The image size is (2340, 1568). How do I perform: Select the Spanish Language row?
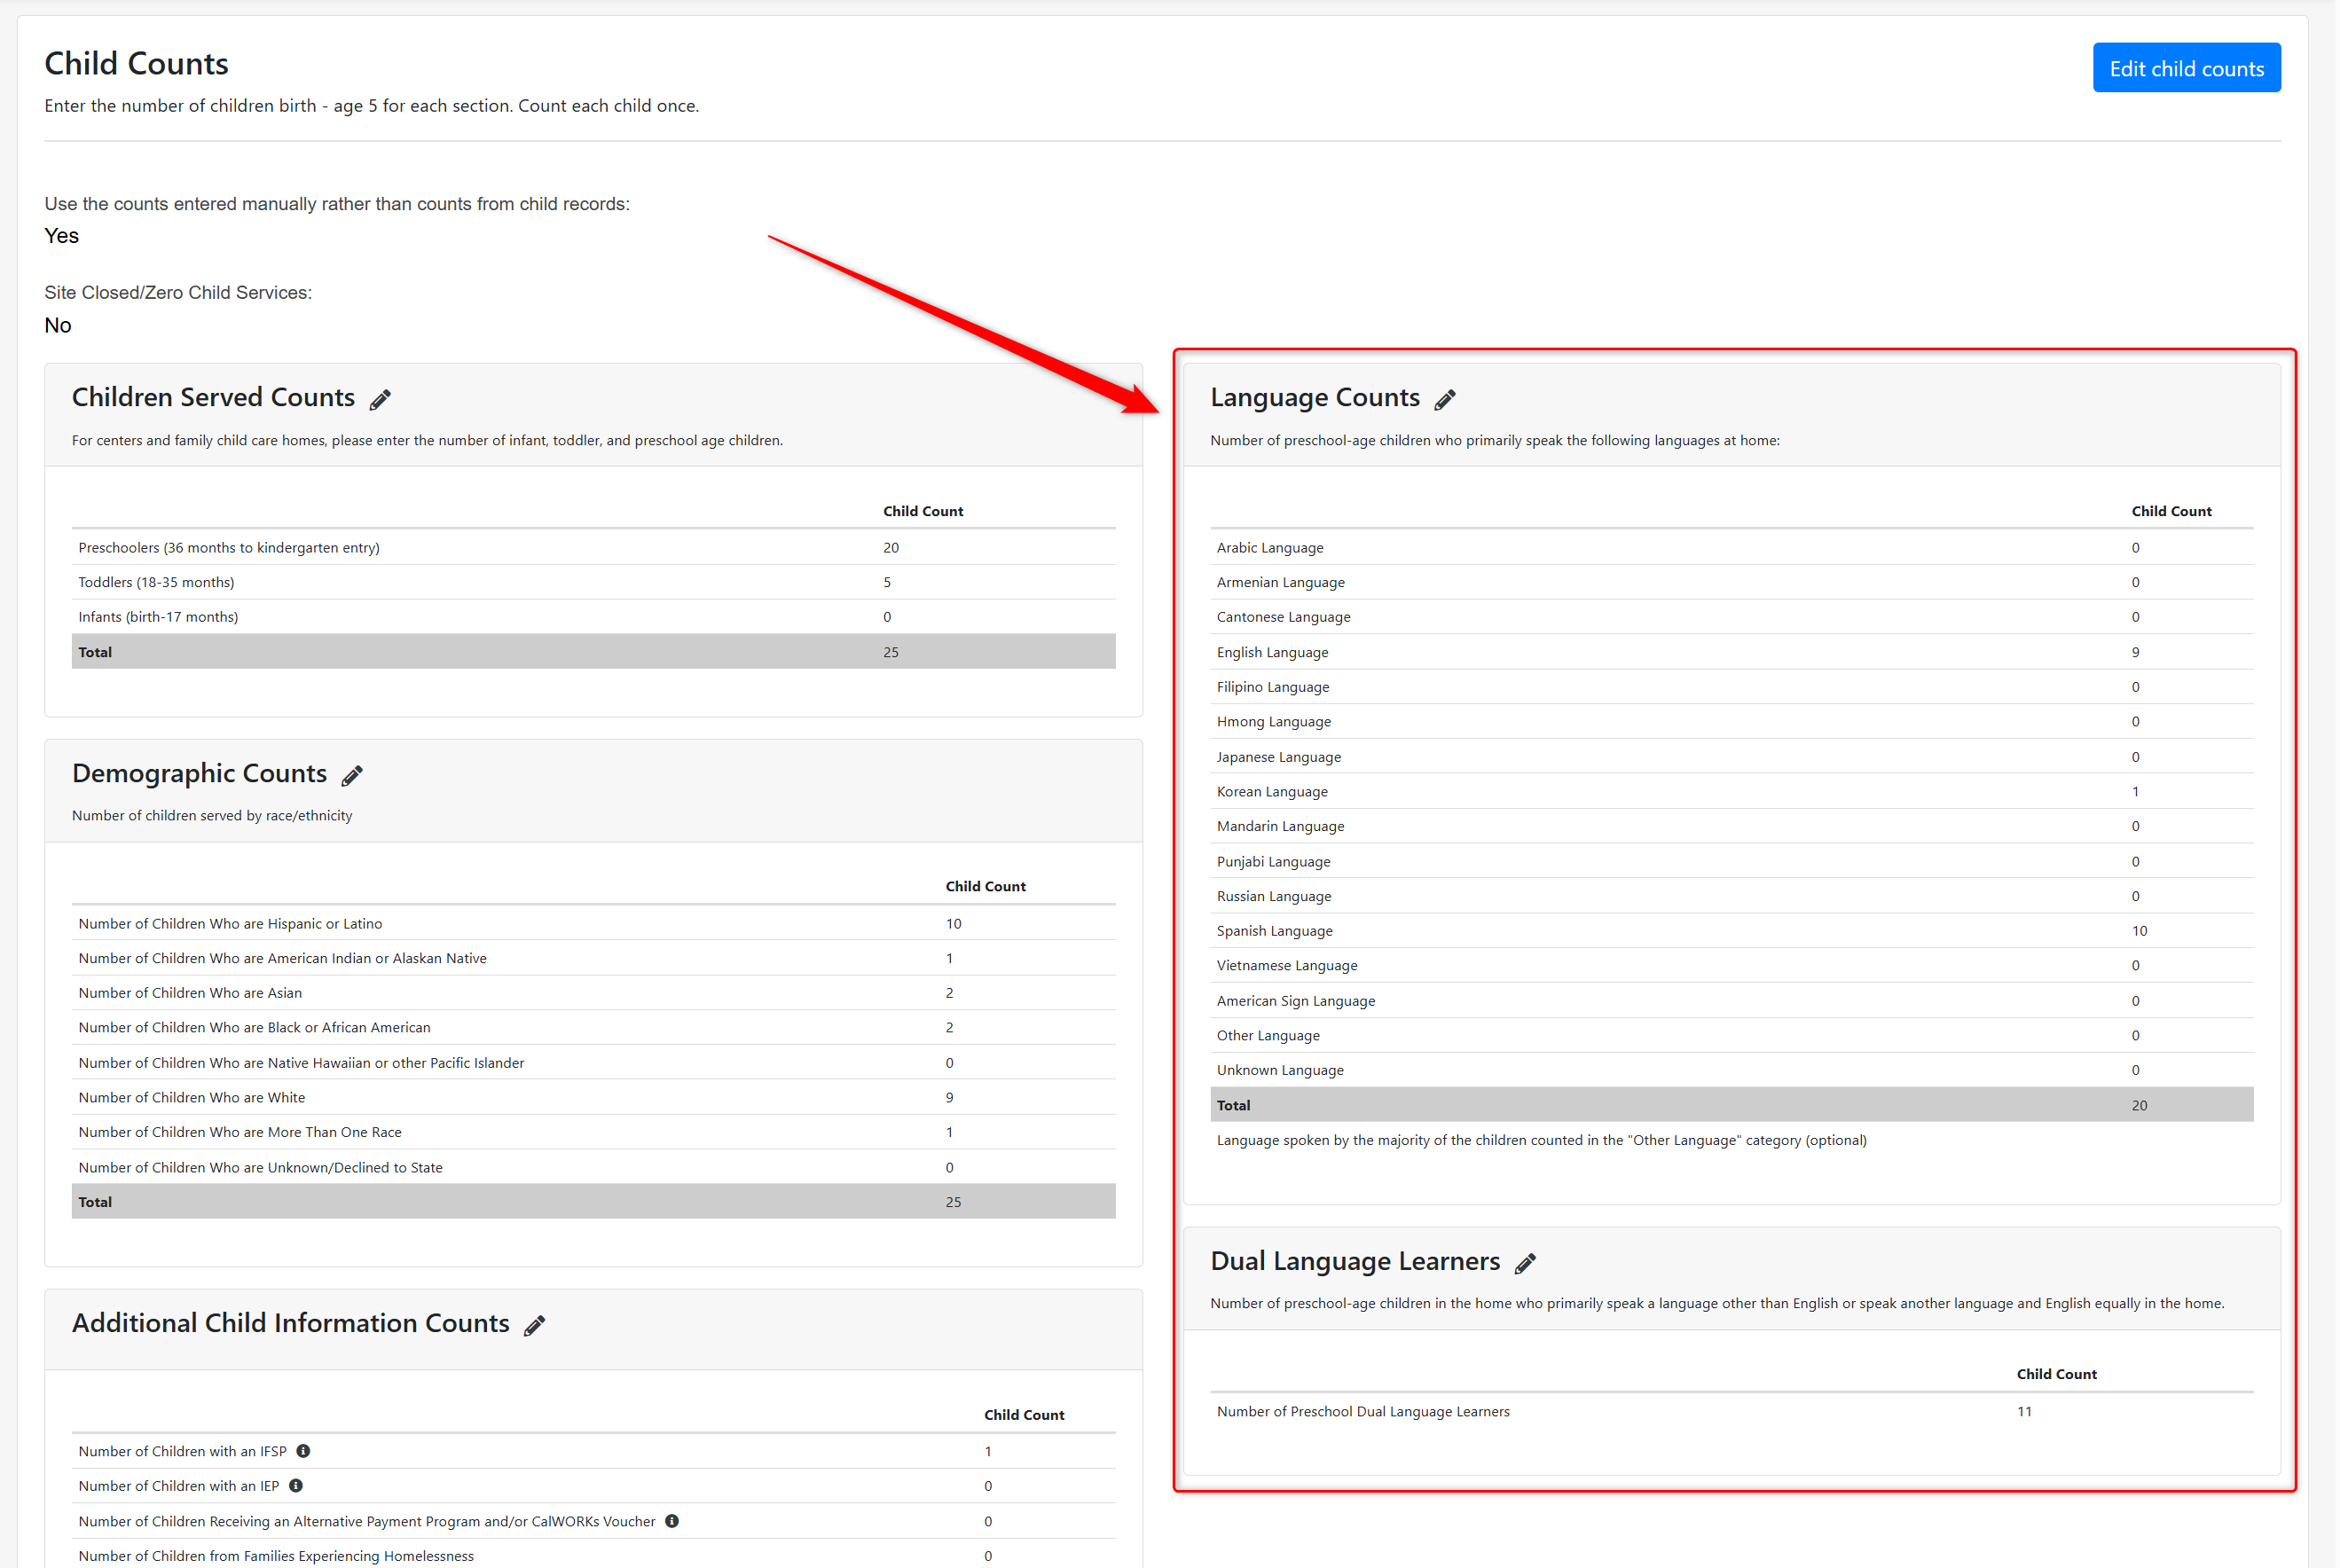coord(1274,931)
